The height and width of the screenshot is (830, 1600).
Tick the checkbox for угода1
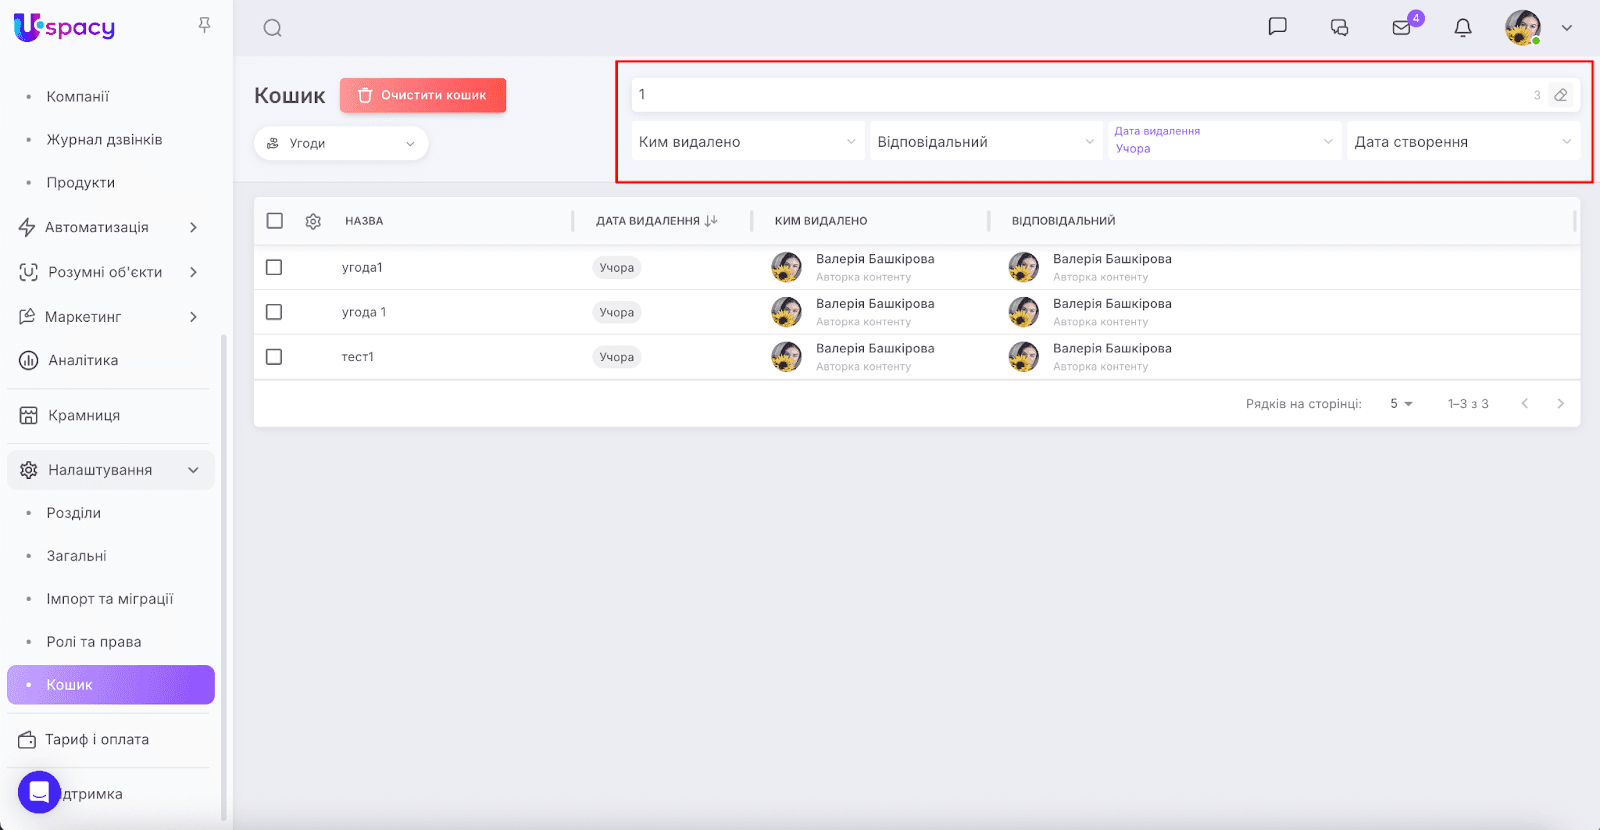[274, 267]
